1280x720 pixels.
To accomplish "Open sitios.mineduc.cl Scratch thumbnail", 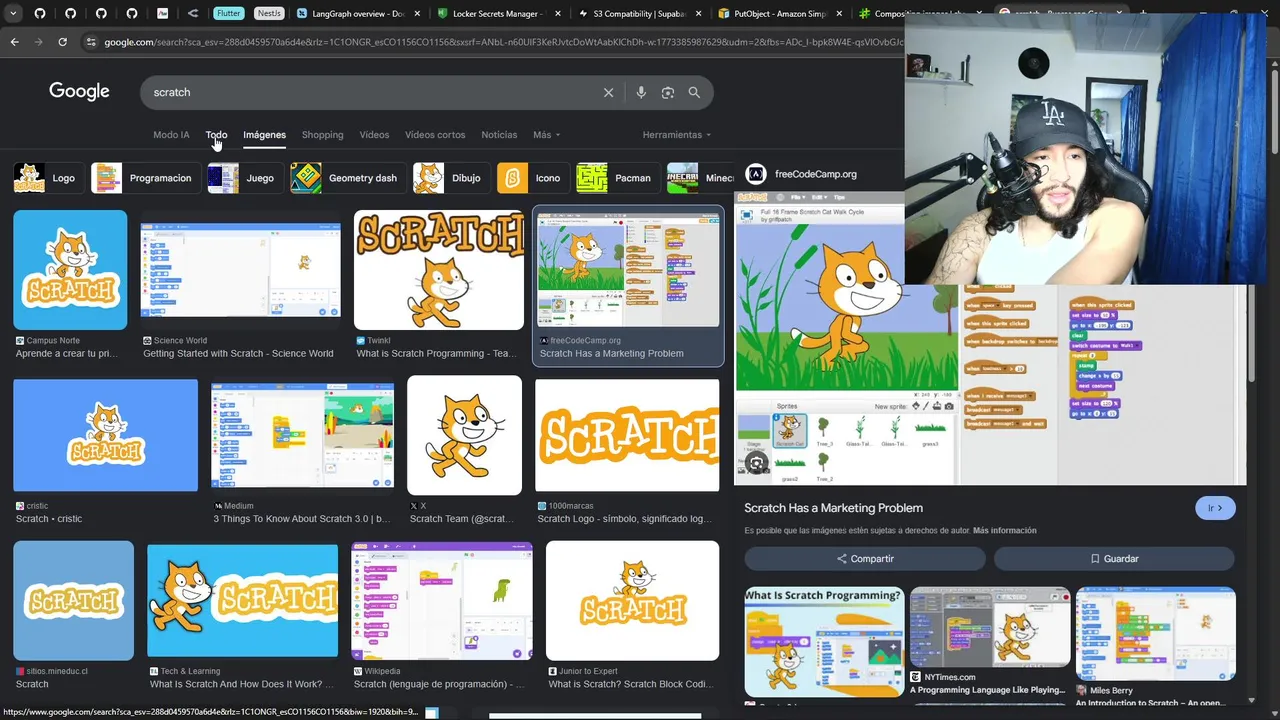I will coord(73,600).
